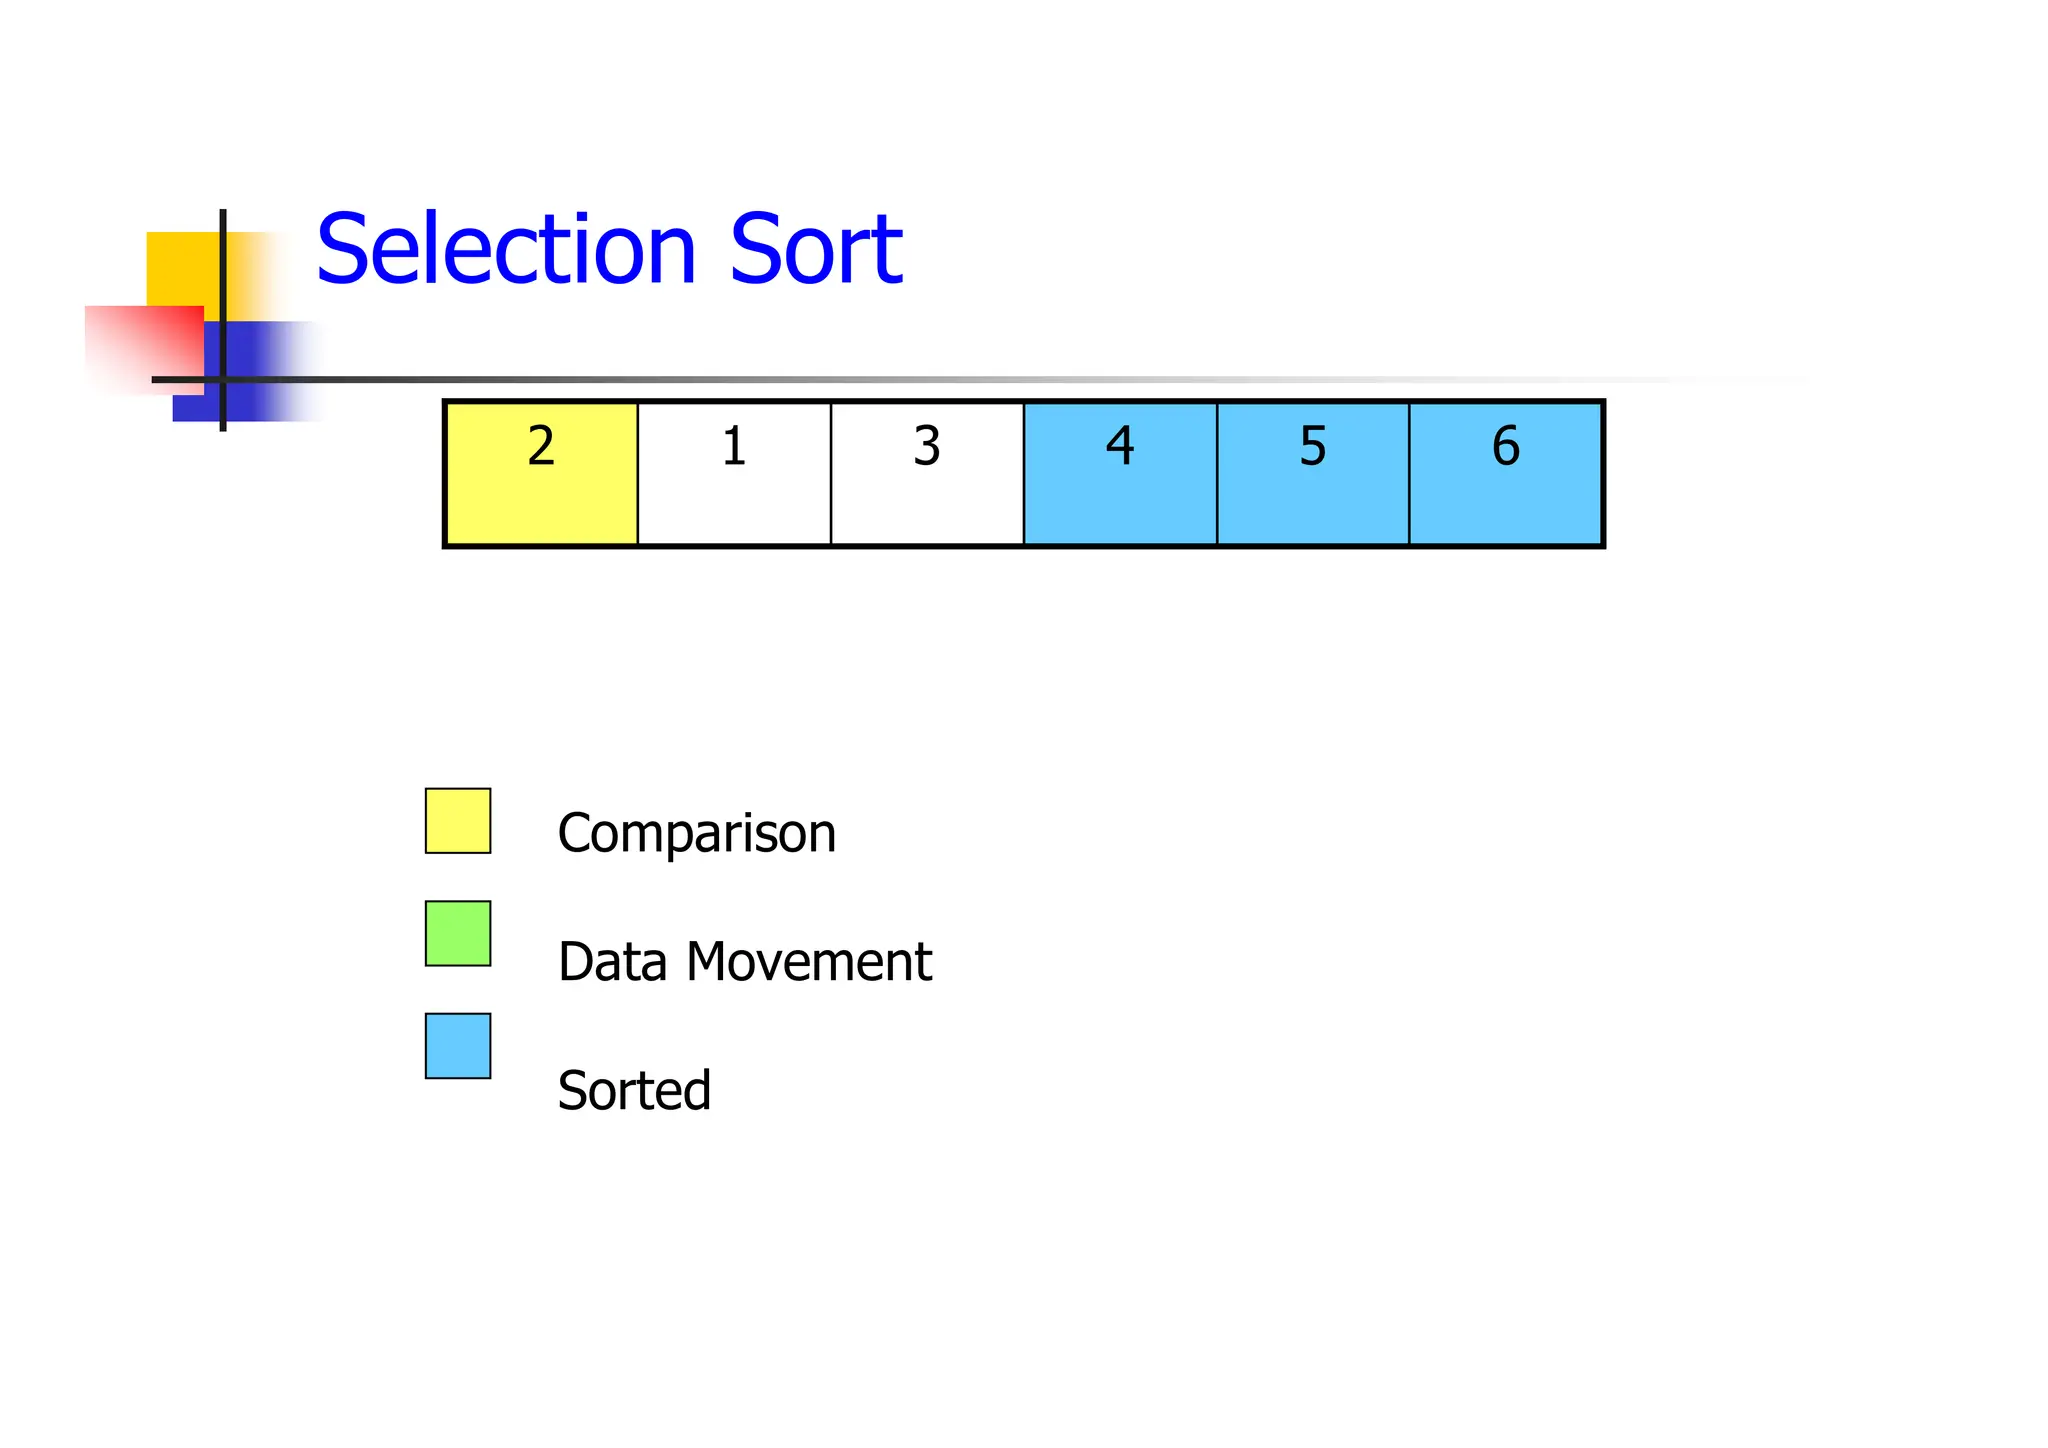This screenshot has width=2048, height=1448.
Task: Click the digit 2 in the first cell
Action: [541, 446]
